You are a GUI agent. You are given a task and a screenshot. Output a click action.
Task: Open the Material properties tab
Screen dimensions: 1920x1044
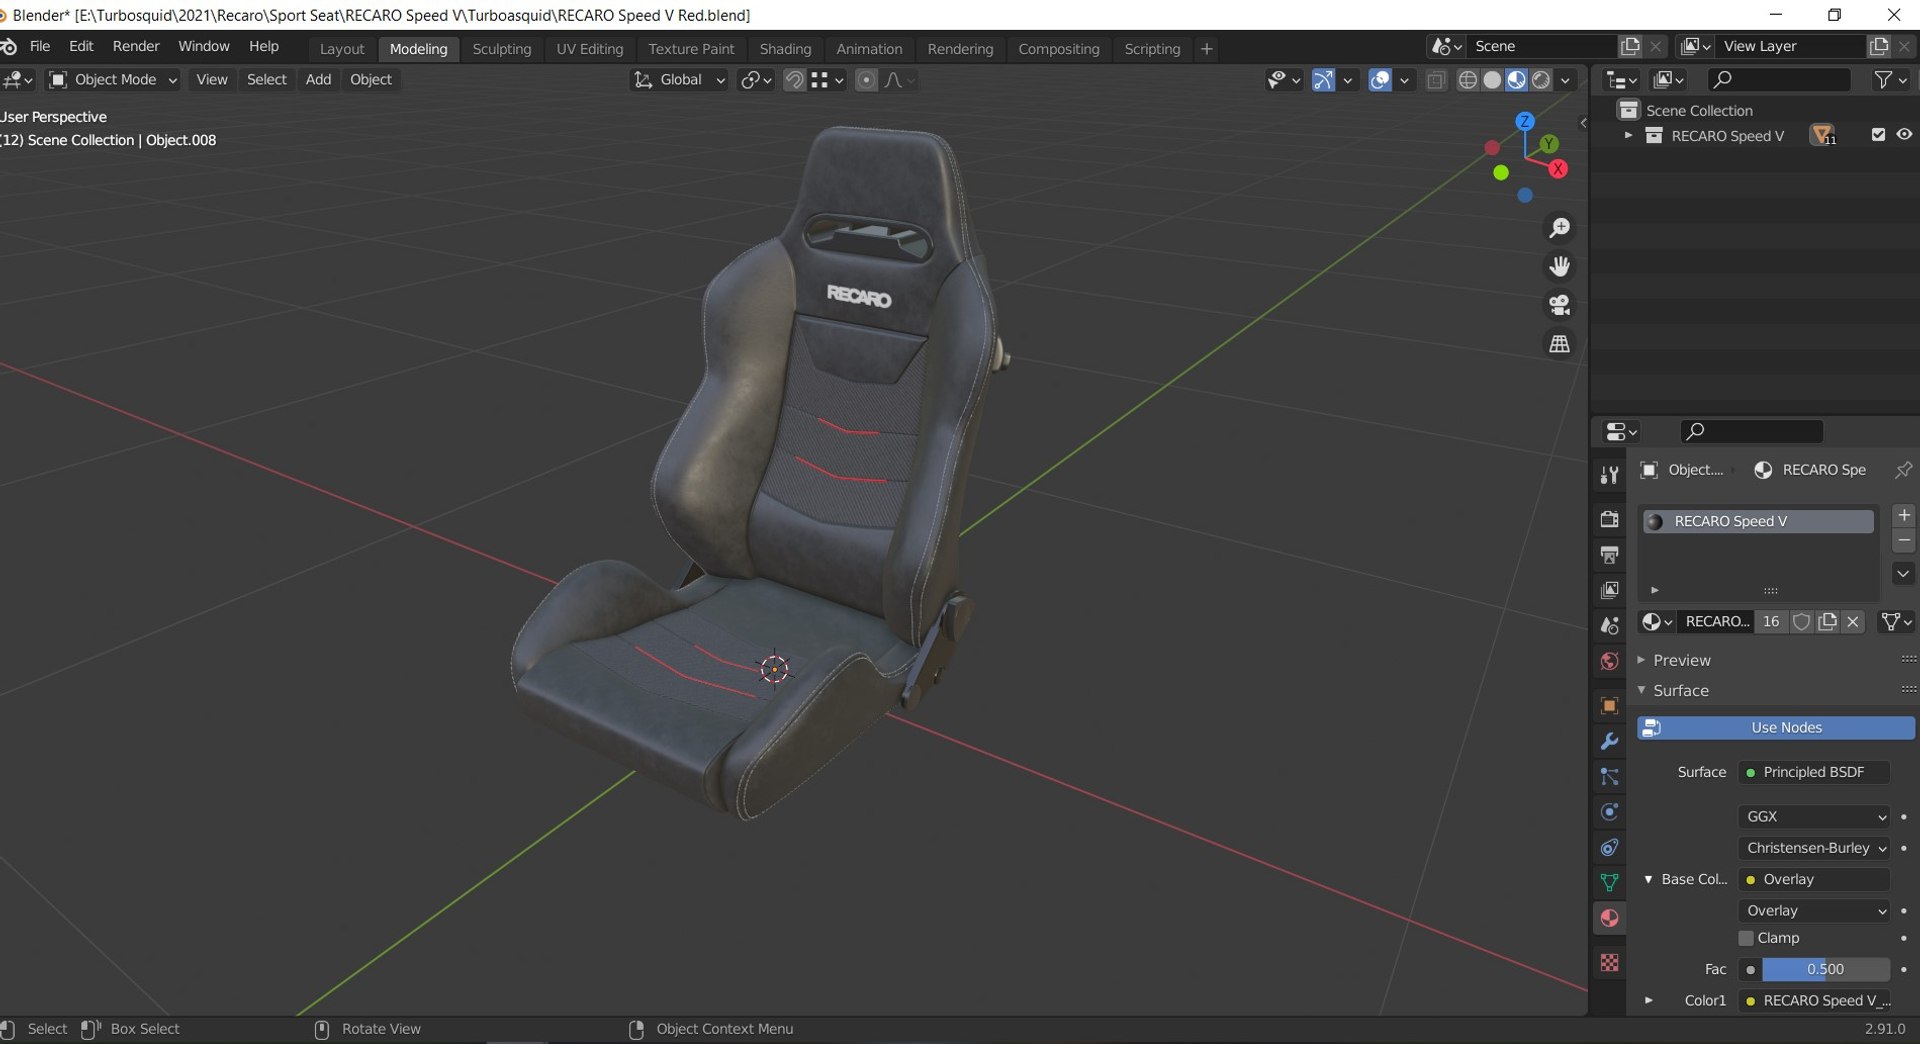[1609, 918]
